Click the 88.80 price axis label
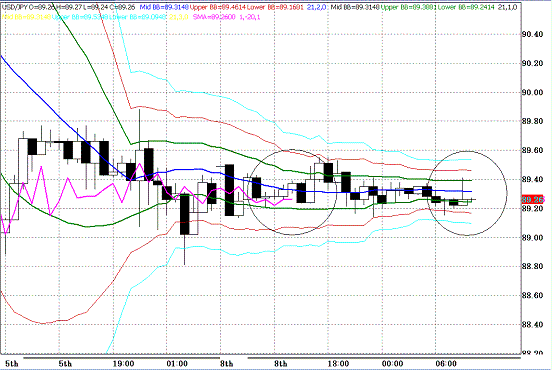The height and width of the screenshot is (370, 552). pos(532,266)
